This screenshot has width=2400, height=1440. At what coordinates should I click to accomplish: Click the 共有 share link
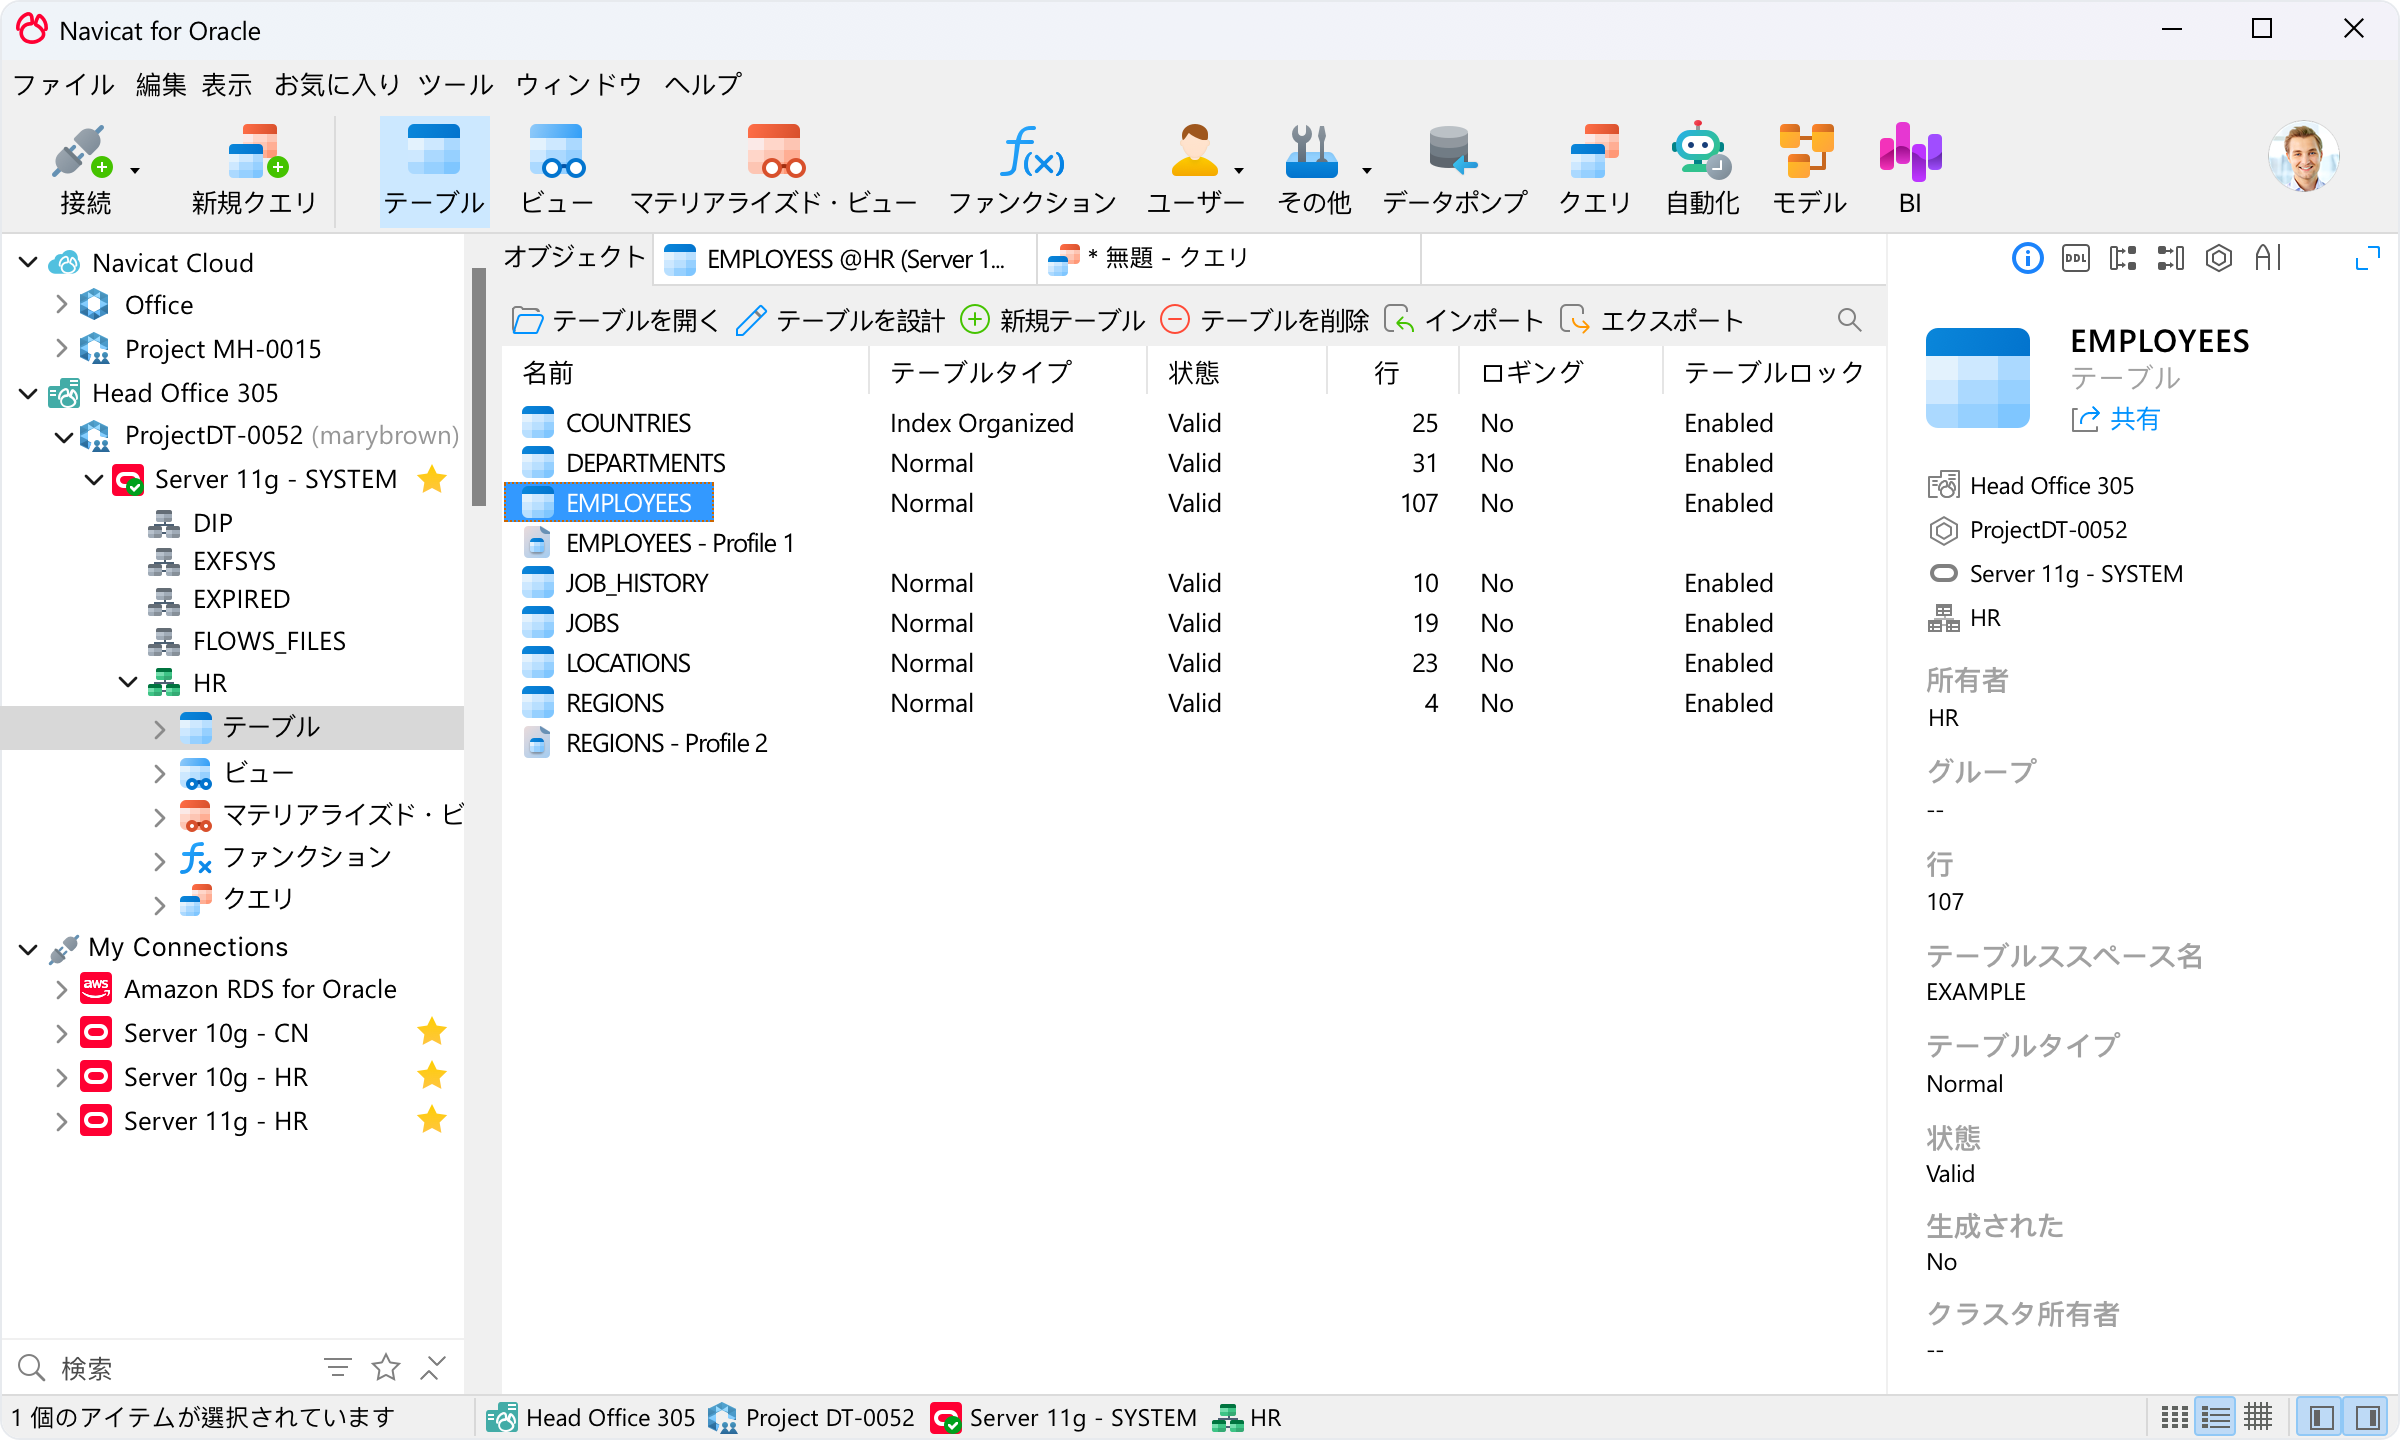tap(2115, 419)
